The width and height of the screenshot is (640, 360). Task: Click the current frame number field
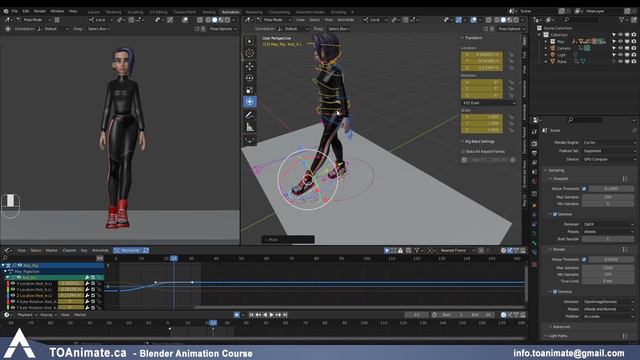(x=416, y=315)
